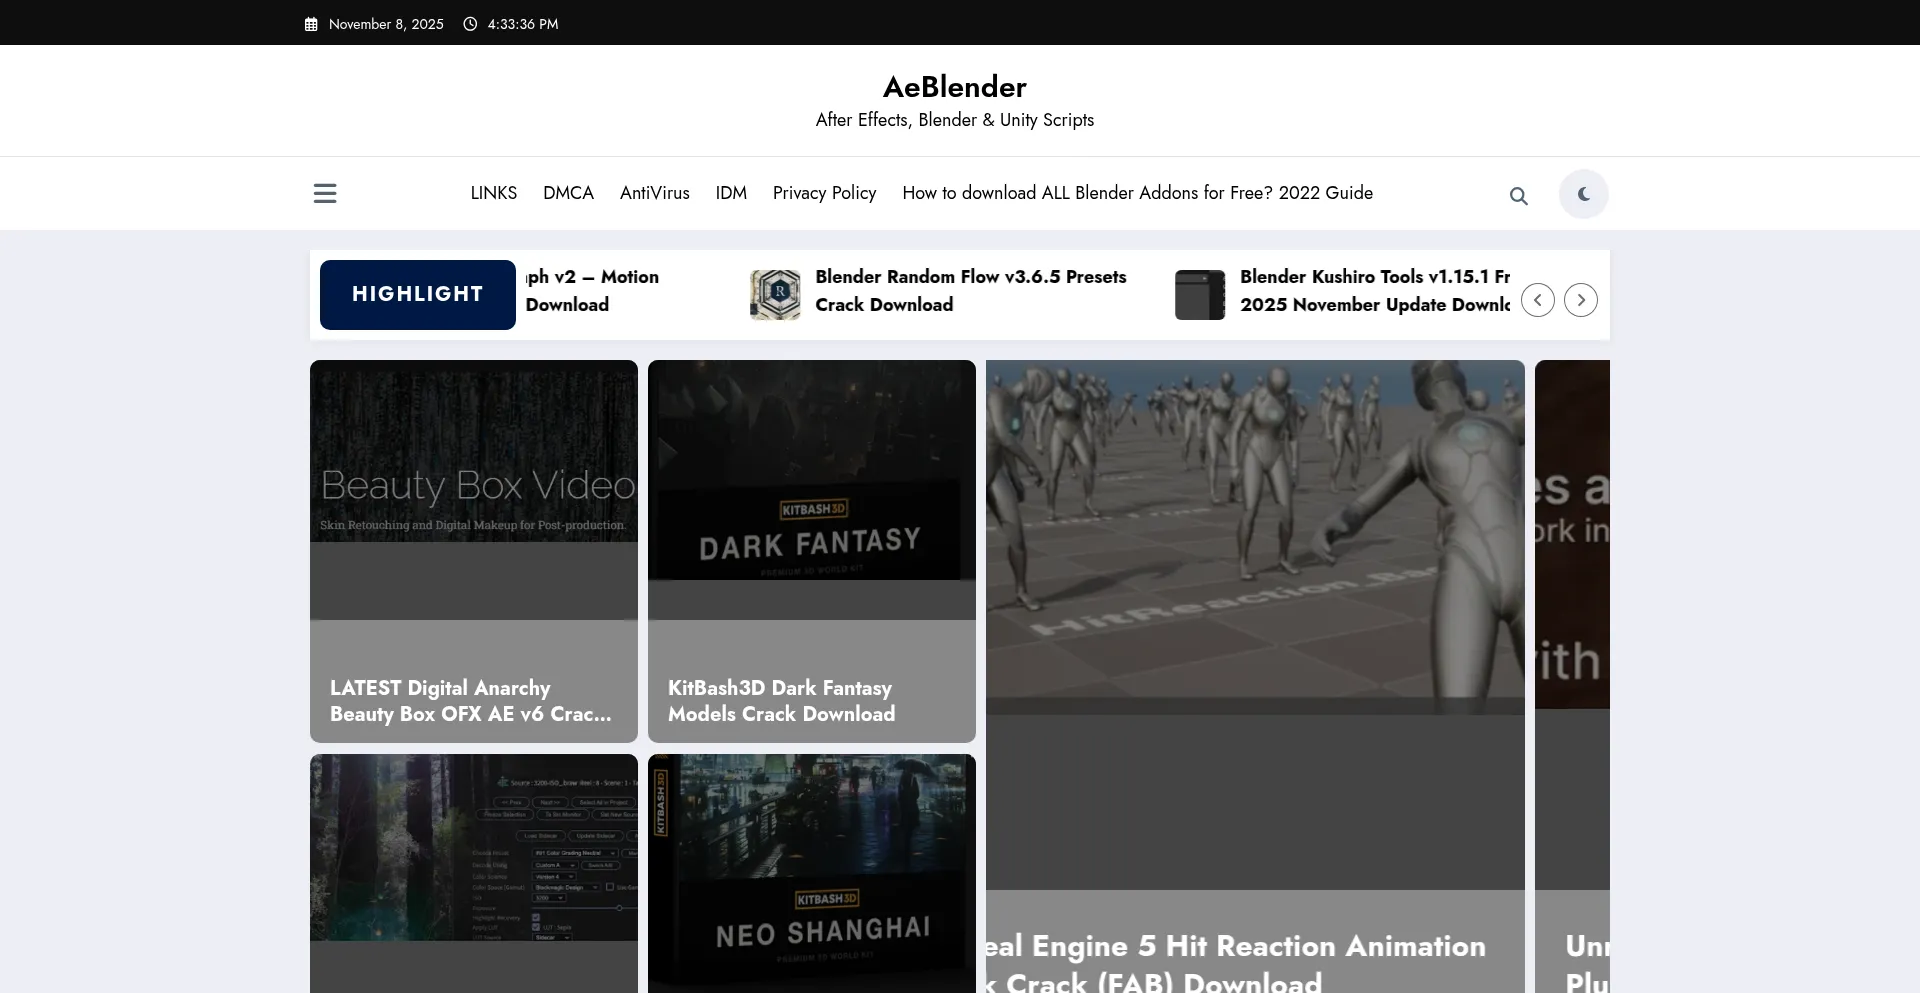Show previous highlight with left arrow
1920x993 pixels.
click(1537, 300)
